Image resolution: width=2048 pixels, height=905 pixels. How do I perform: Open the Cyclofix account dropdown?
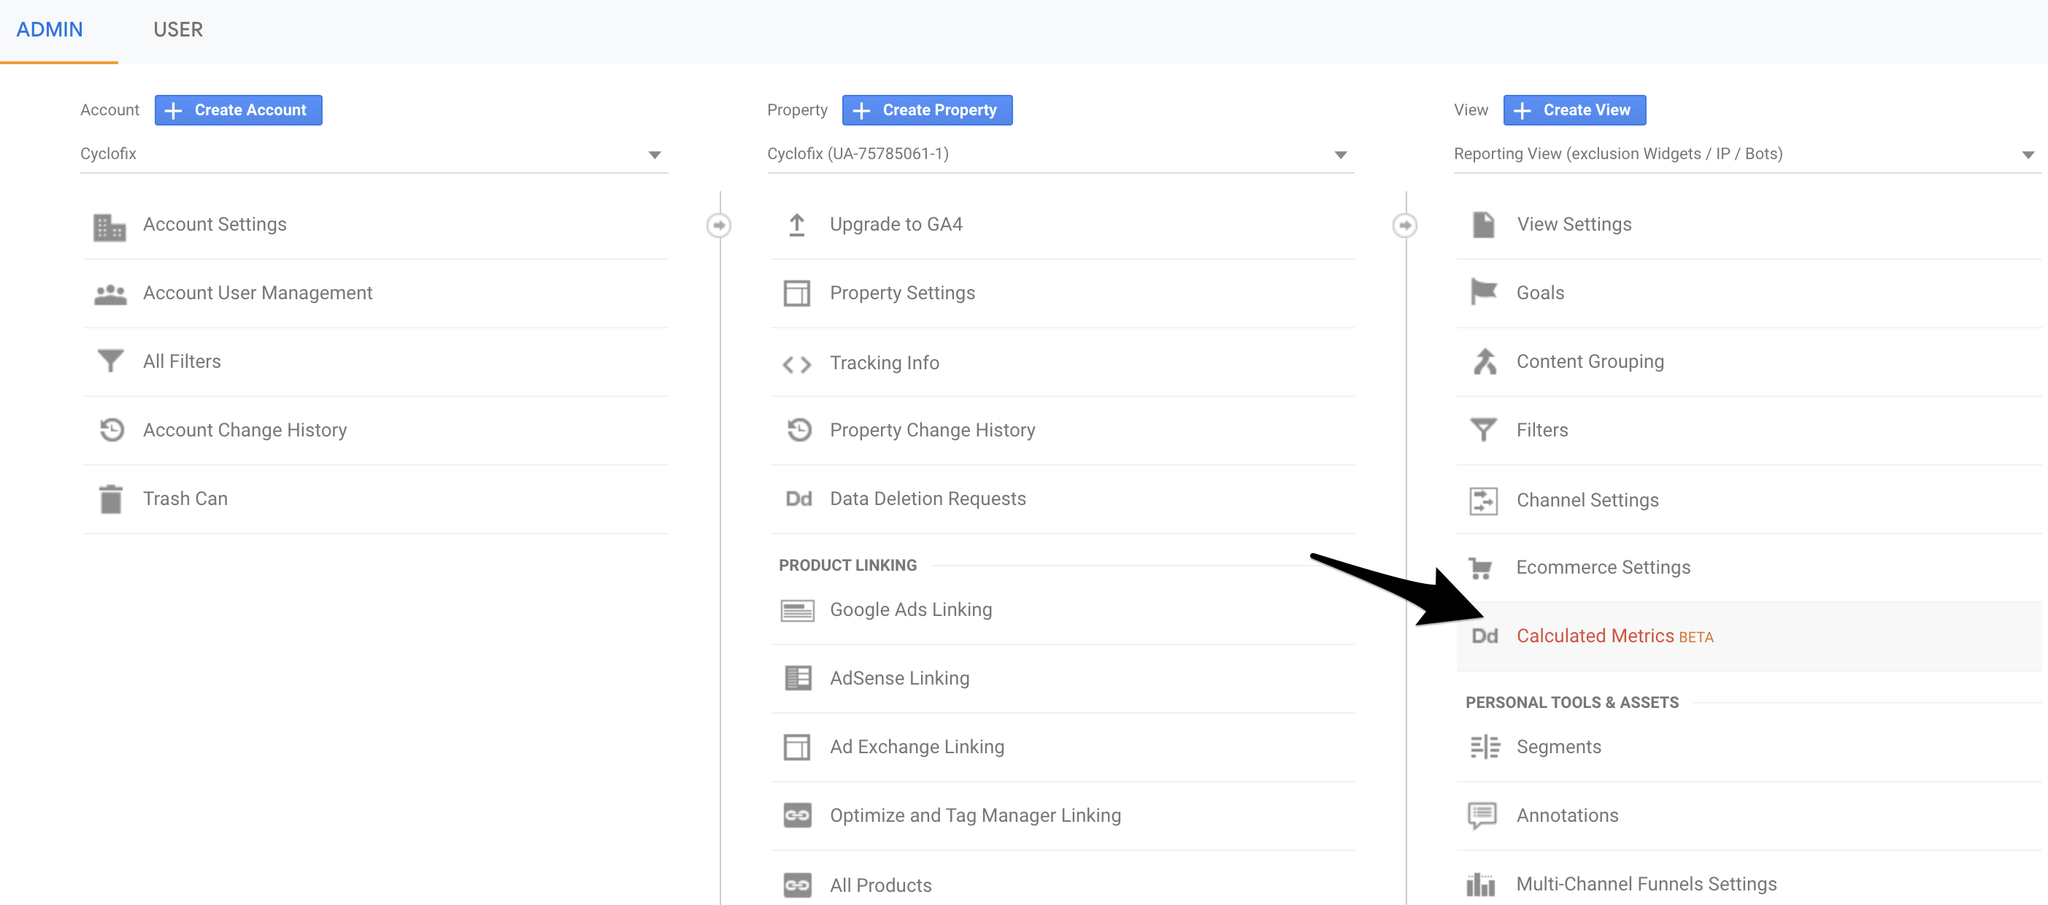click(374, 154)
